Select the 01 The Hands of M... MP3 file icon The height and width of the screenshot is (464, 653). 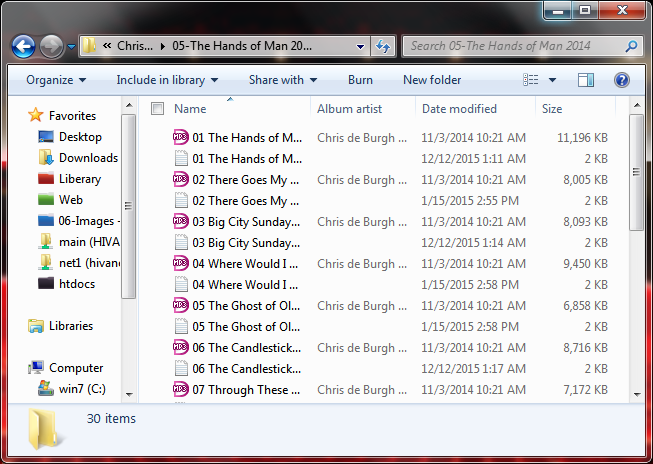point(181,138)
